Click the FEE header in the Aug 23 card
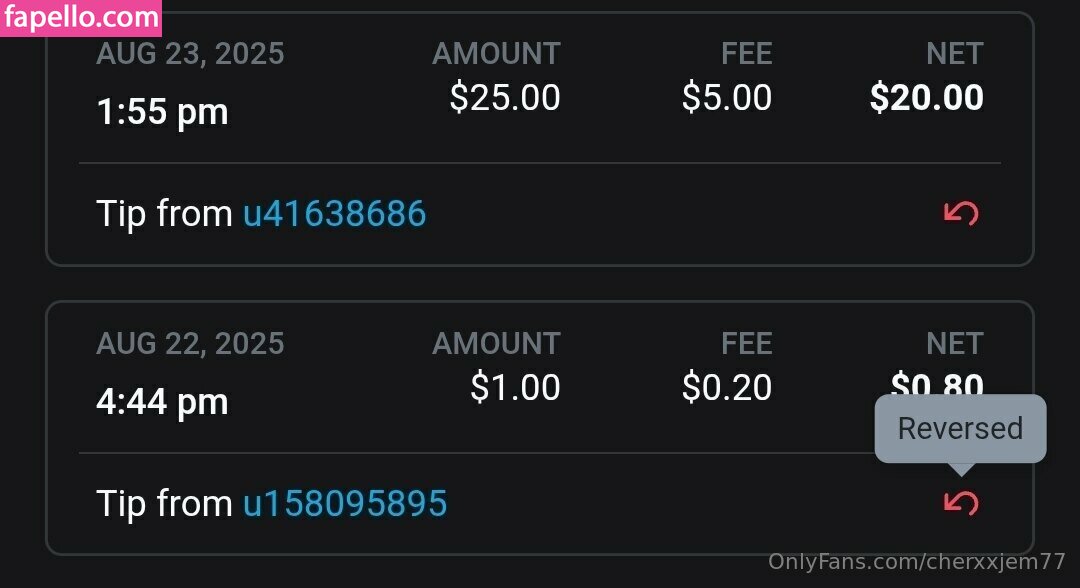Viewport: 1080px width, 588px height. 747,53
